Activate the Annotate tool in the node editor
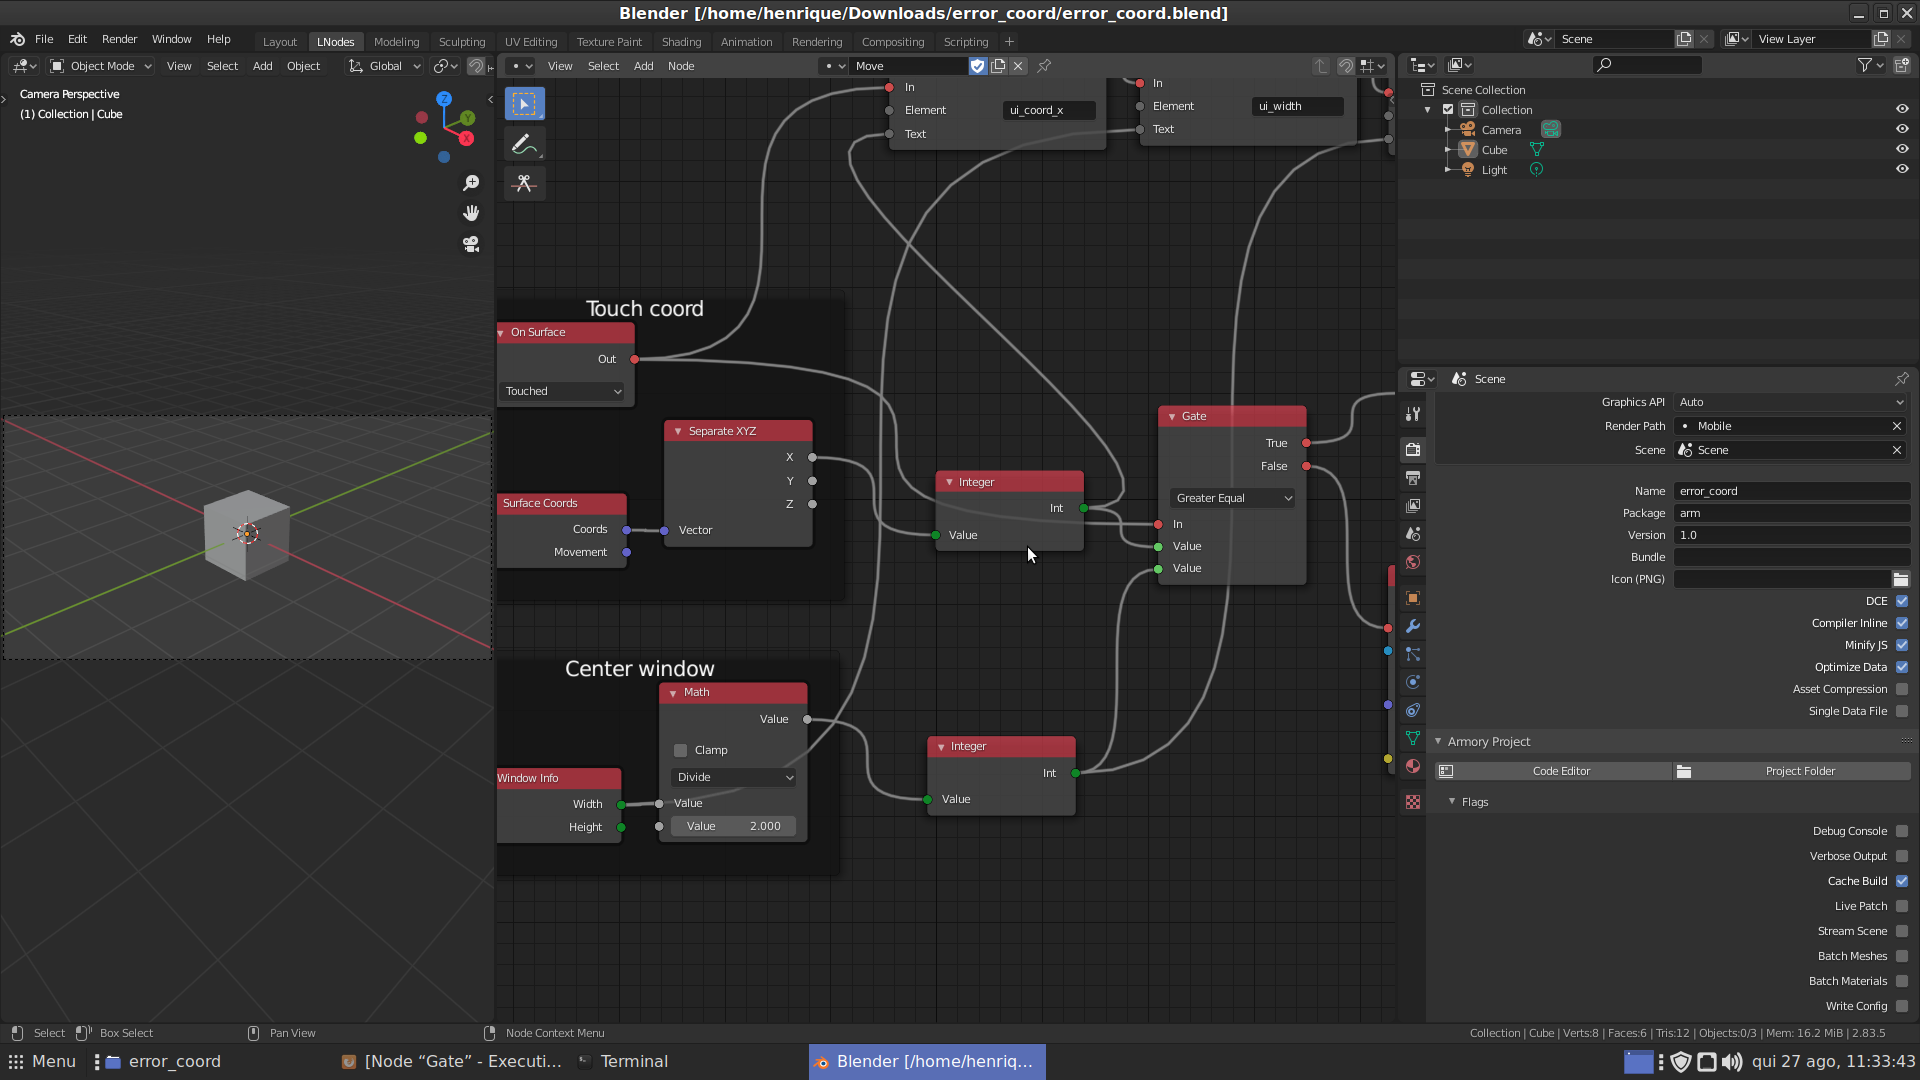The image size is (1920, 1080). click(x=524, y=143)
